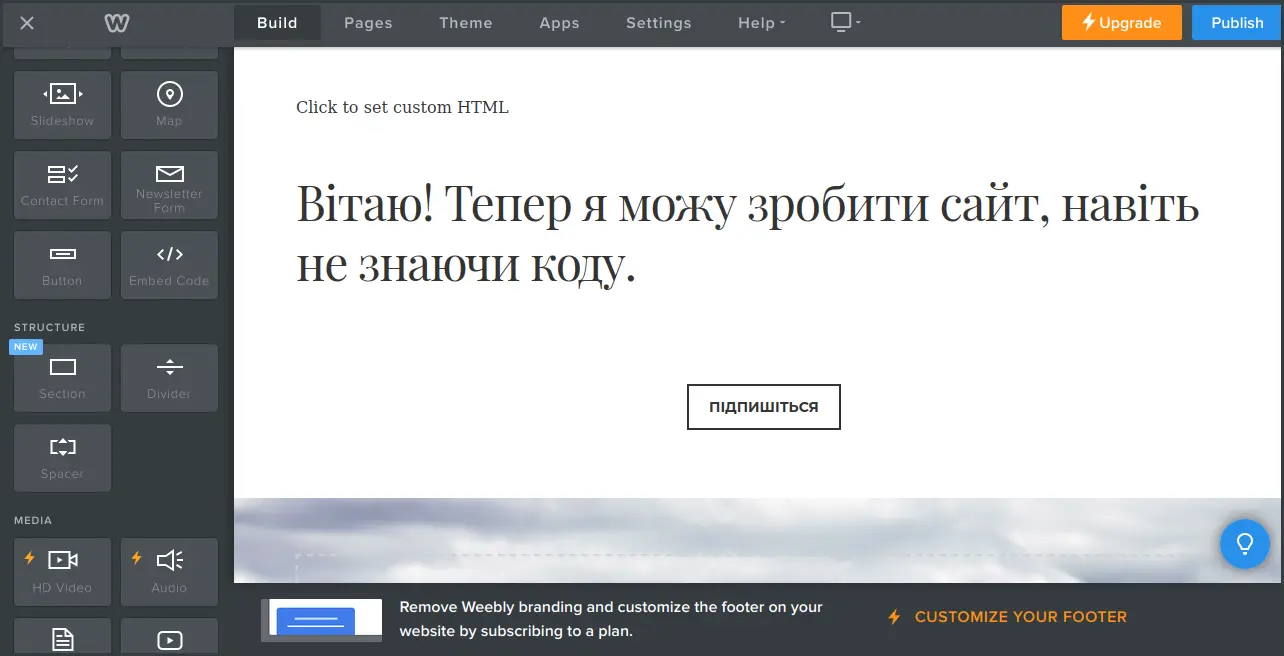This screenshot has height=656, width=1284.
Task: Choose the Button element
Action: point(62,265)
